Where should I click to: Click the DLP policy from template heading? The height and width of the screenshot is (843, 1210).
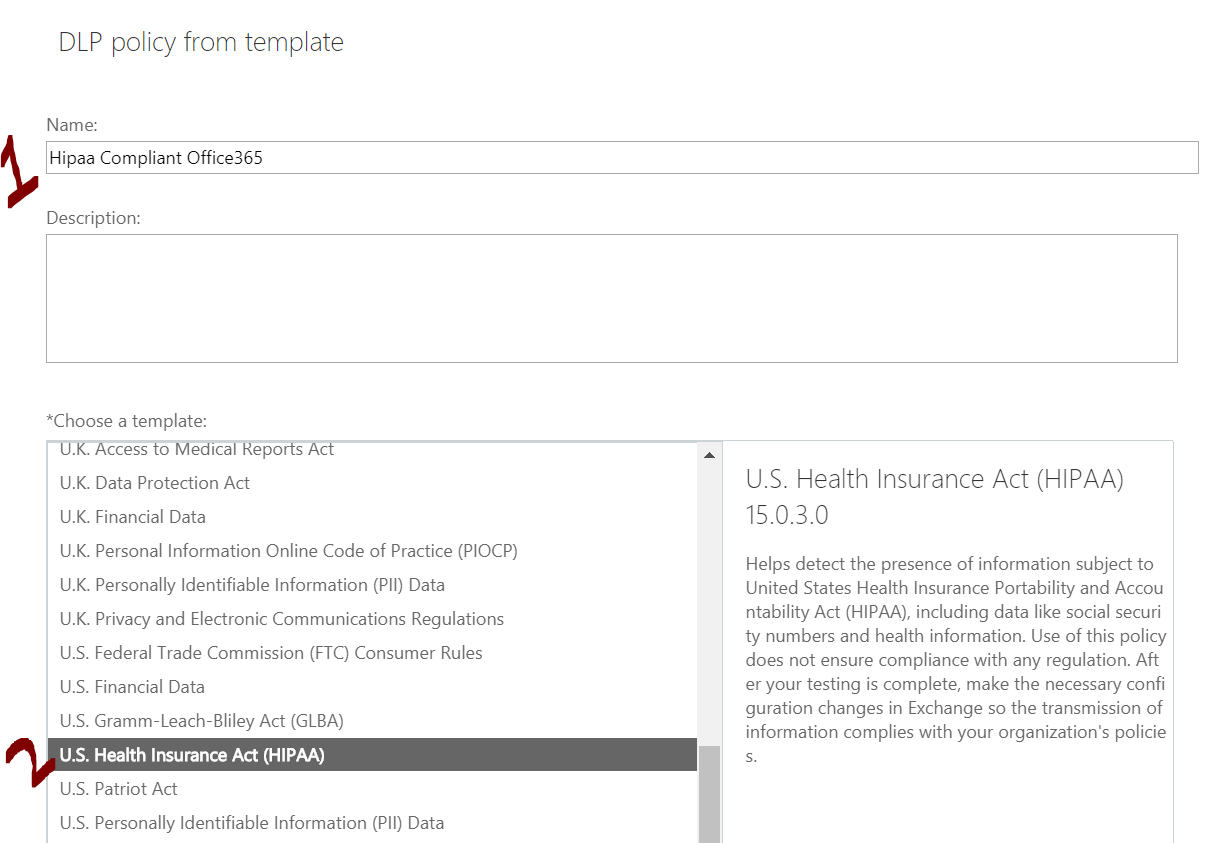point(200,42)
